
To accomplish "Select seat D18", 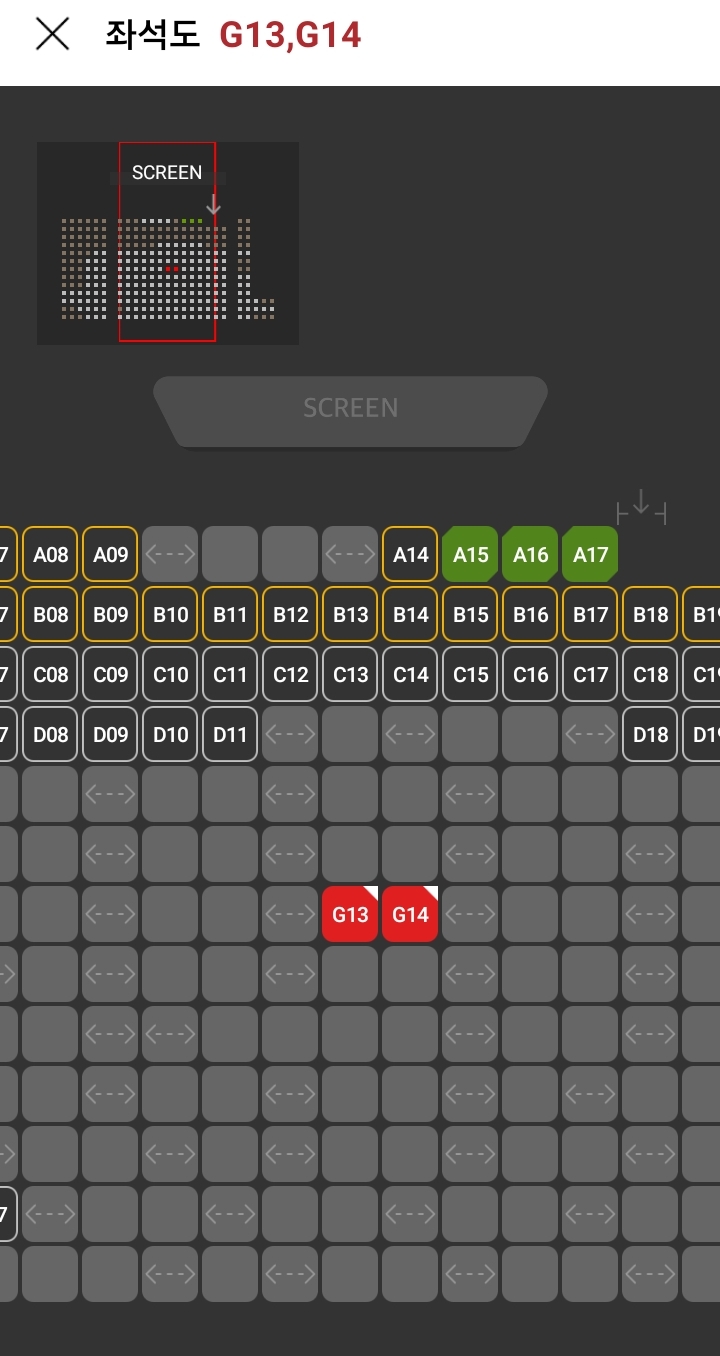I will tap(650, 734).
